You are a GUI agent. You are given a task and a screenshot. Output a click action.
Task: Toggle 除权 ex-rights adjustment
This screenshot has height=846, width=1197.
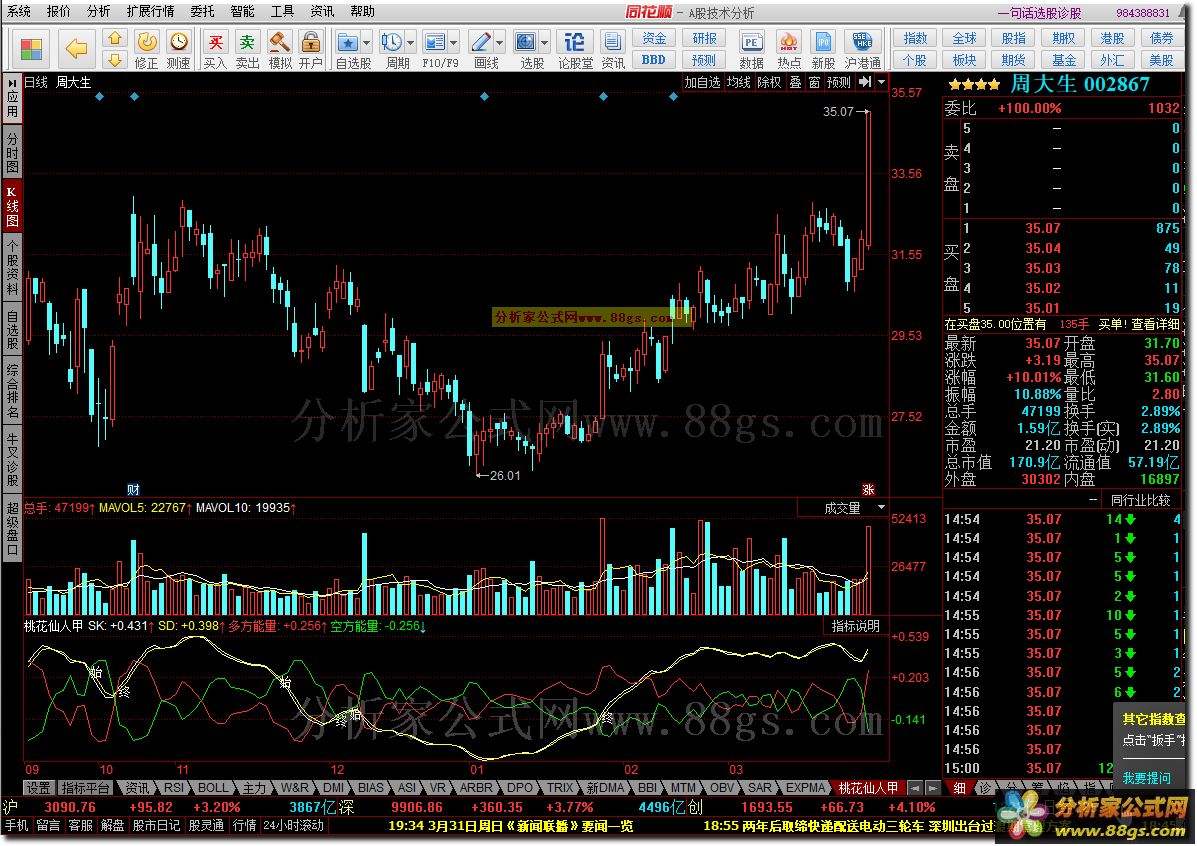tap(770, 82)
